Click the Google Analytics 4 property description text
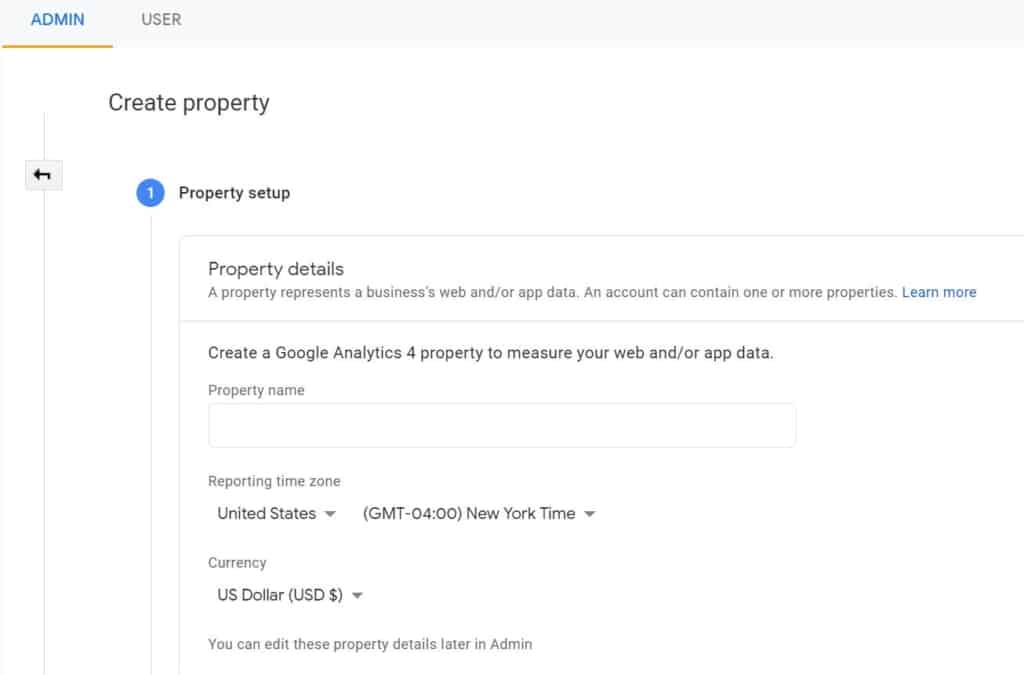 490,353
